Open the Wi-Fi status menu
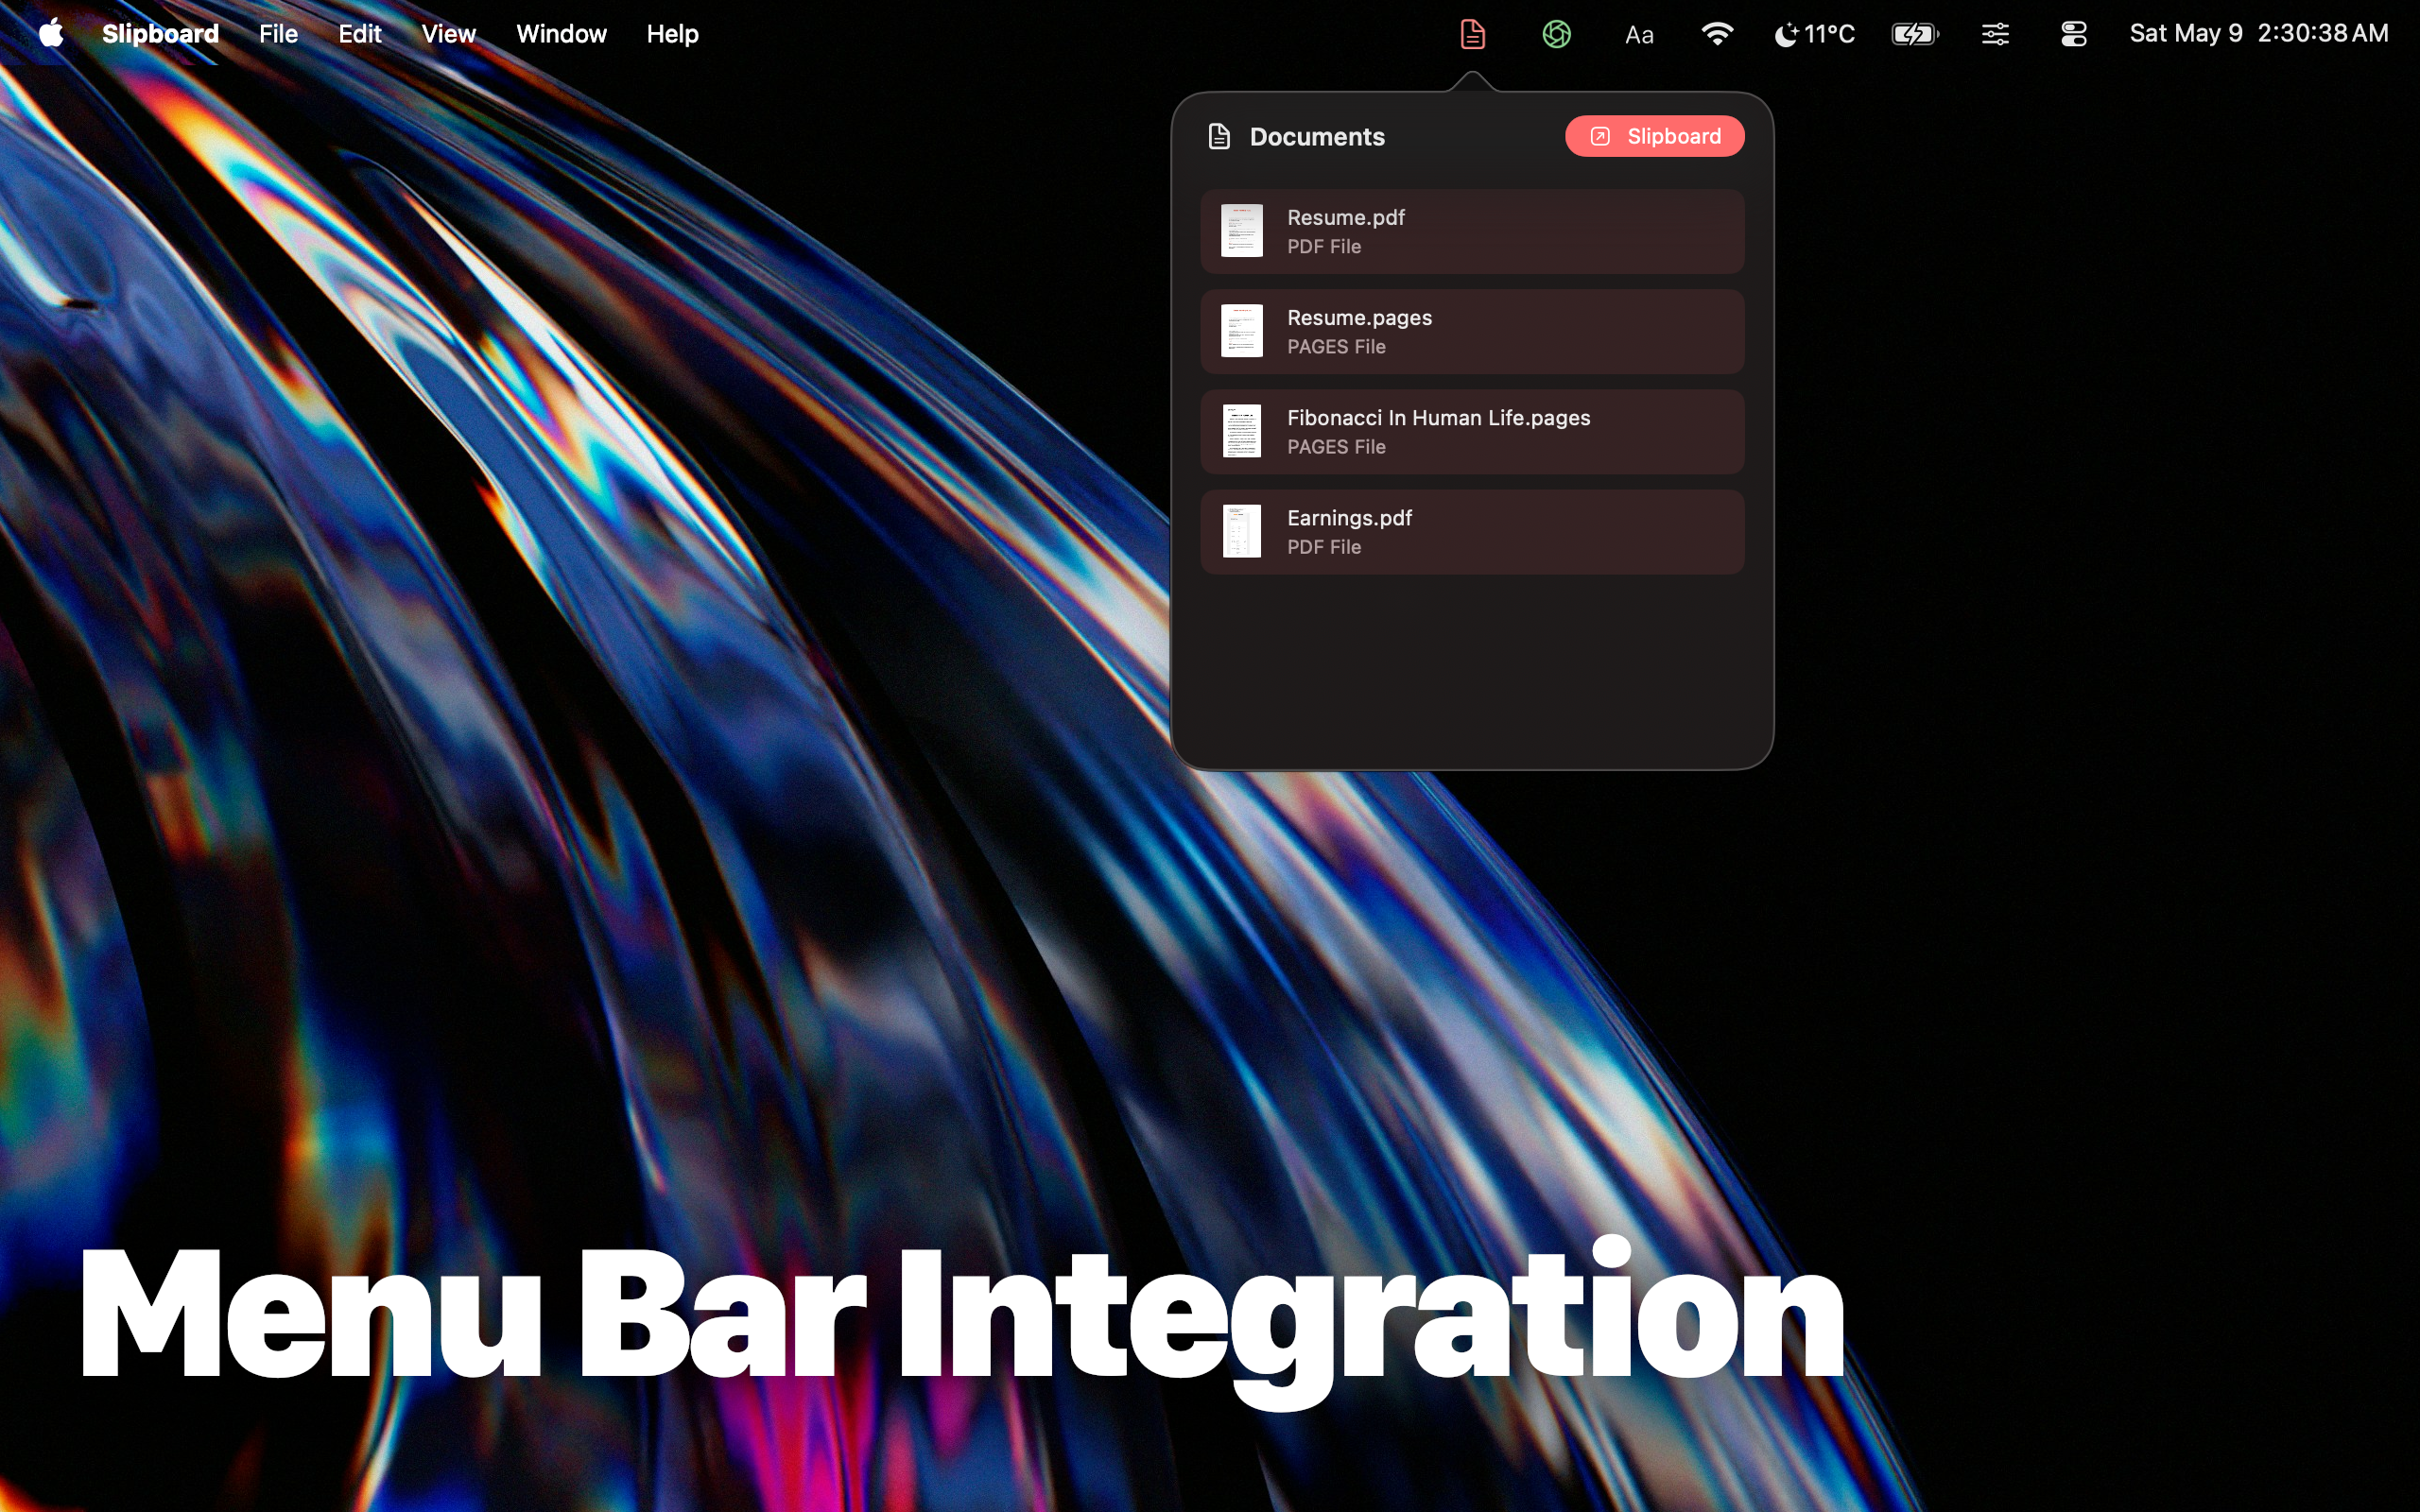This screenshot has height=1512, width=2420. [x=1717, y=34]
